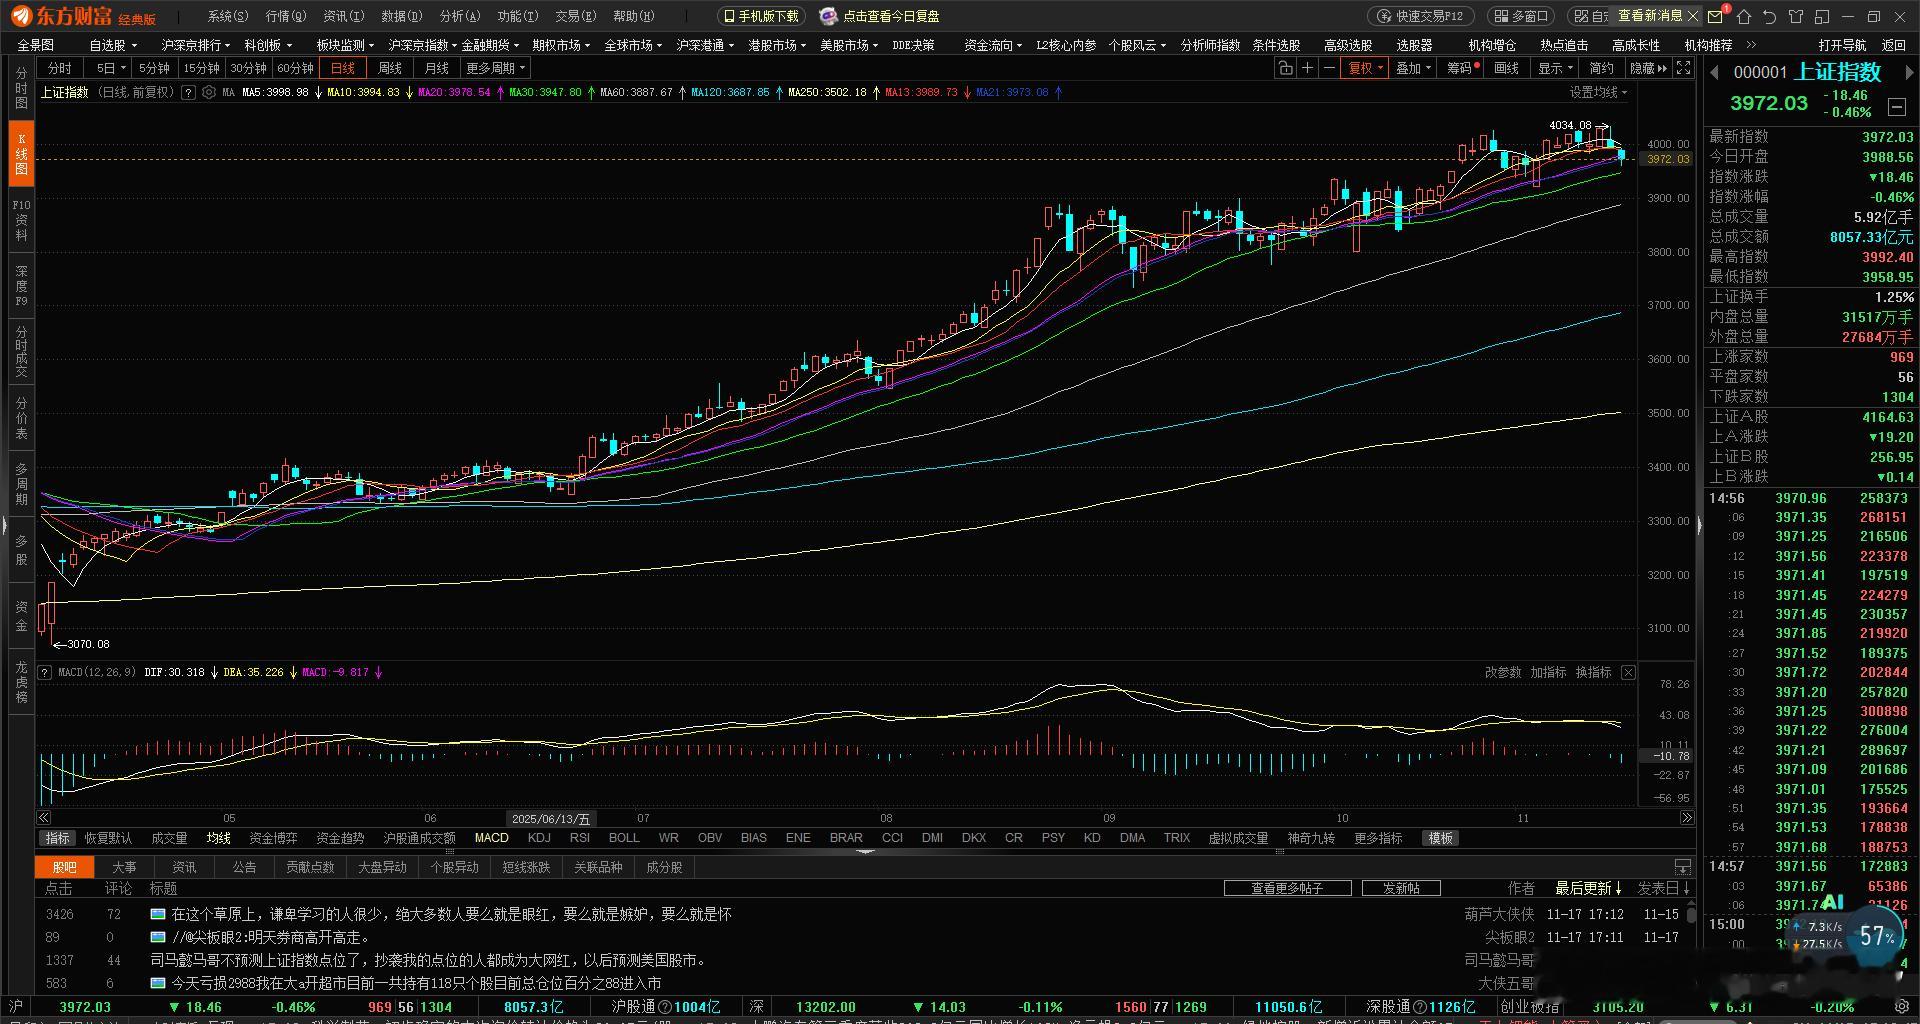Screen dimensions: 1920x1024
Task: Toggle fullscreen chart view icon
Action: click(x=1684, y=68)
